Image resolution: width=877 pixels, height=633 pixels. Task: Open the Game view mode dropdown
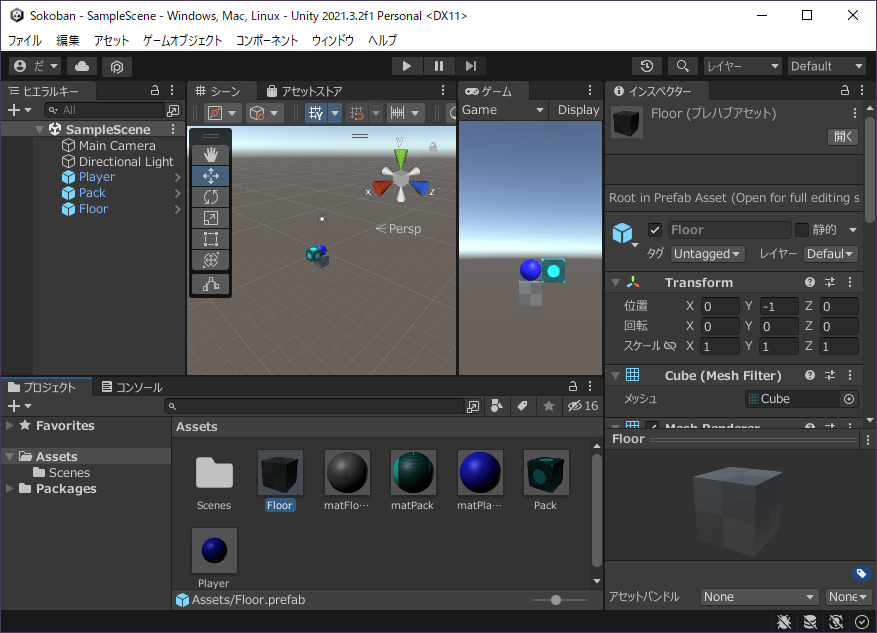502,110
